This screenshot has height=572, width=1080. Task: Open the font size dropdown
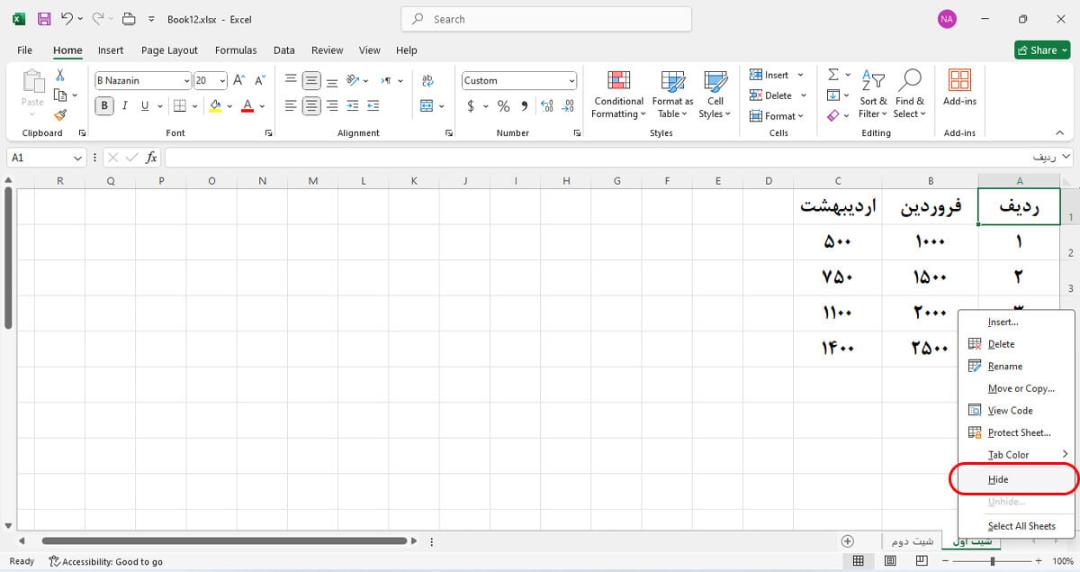click(222, 81)
